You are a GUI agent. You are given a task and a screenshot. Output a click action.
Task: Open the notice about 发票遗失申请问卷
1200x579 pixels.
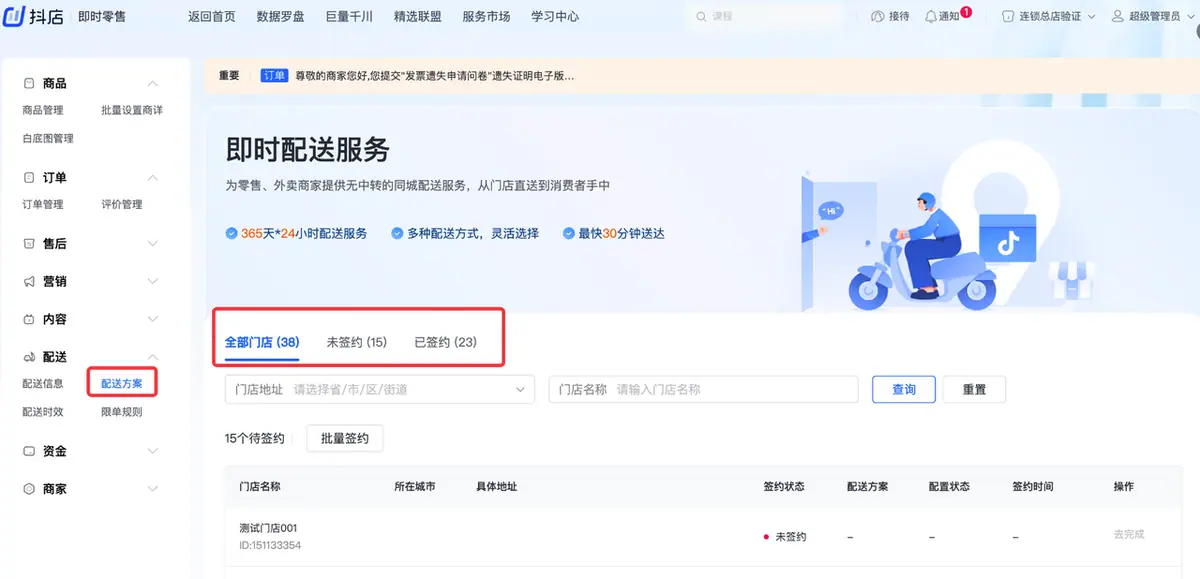(434, 76)
